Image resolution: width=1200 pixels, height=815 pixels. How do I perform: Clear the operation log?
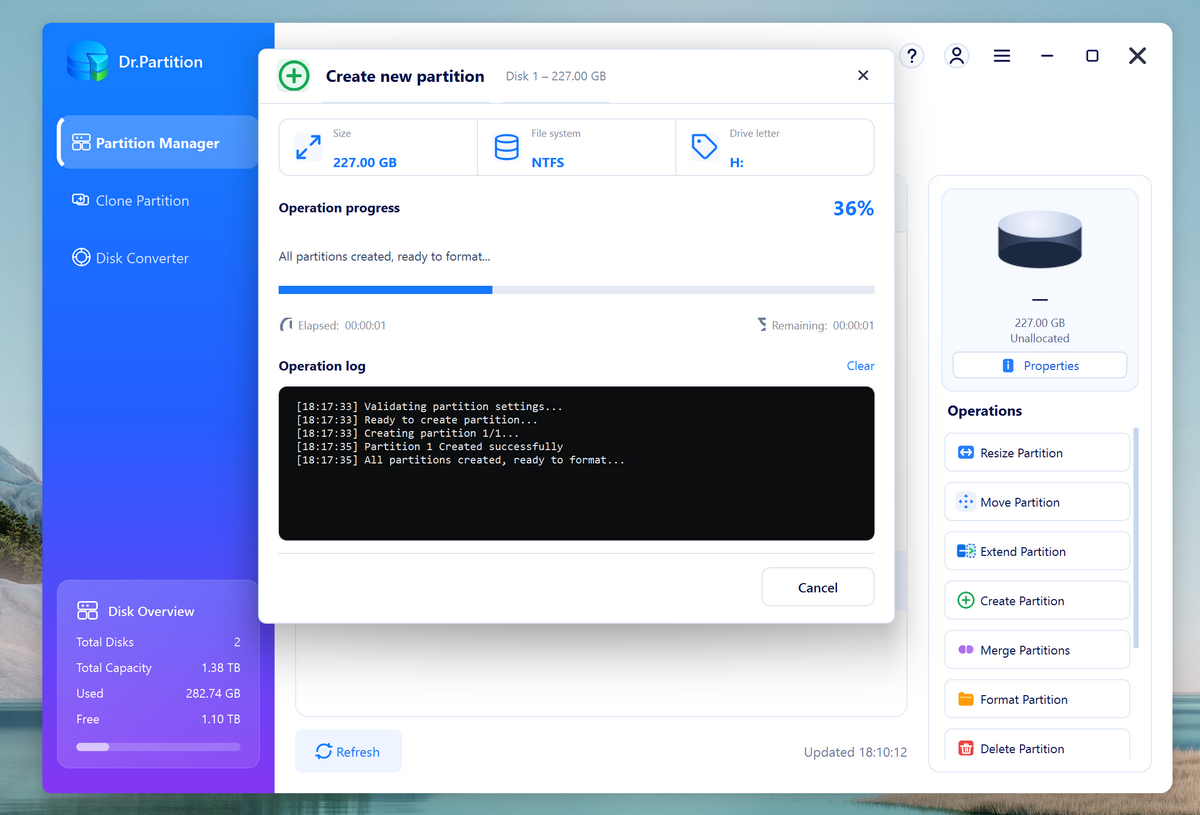tap(861, 366)
